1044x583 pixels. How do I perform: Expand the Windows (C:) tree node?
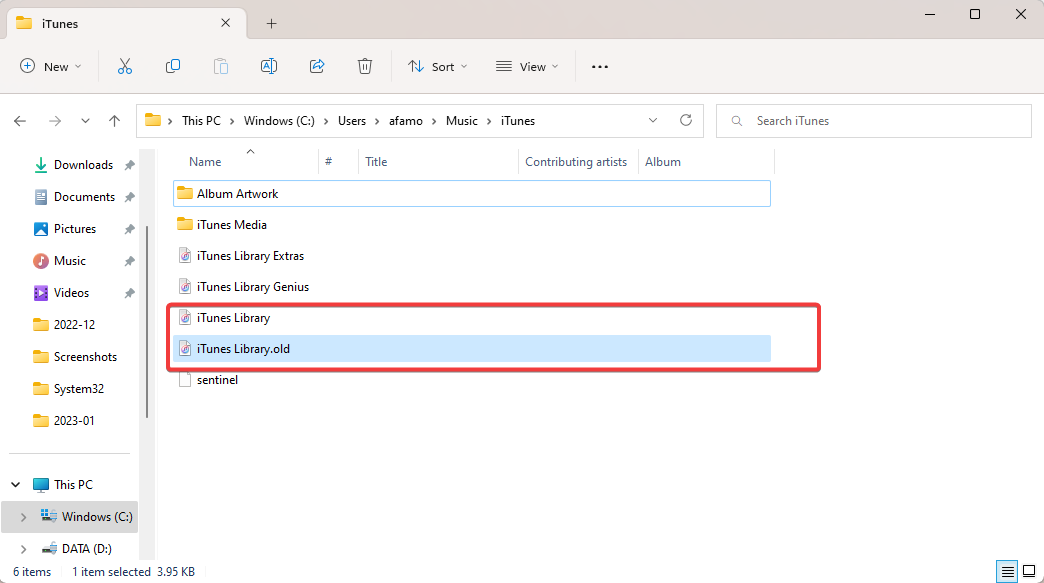(23, 516)
